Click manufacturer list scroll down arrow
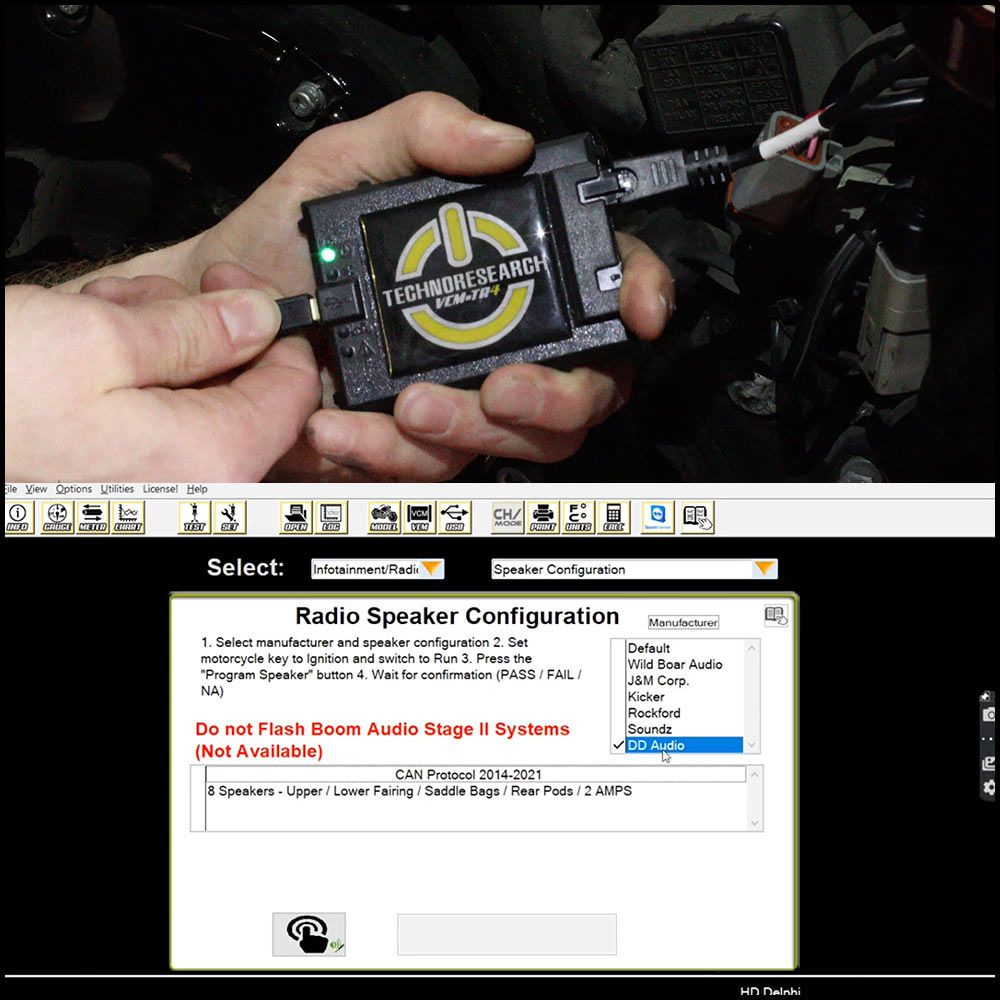The width and height of the screenshot is (1000, 1000). coord(752,745)
